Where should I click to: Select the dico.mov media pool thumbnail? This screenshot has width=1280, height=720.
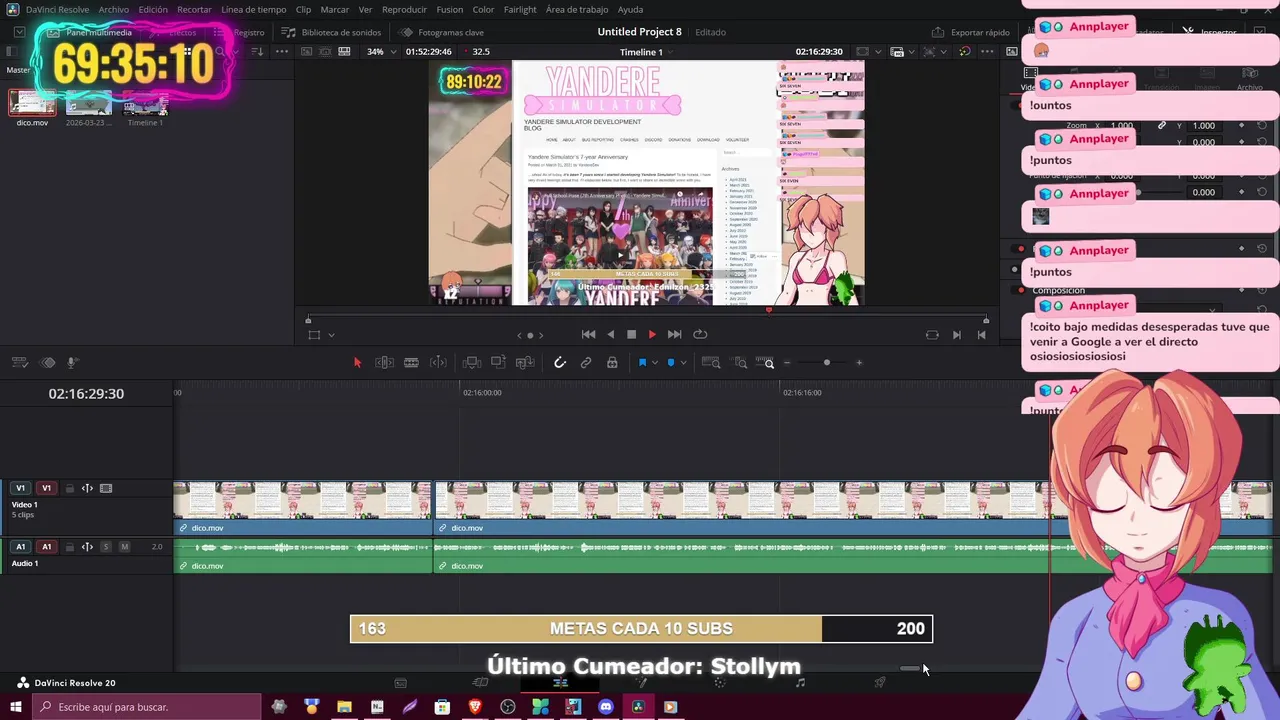(32, 104)
